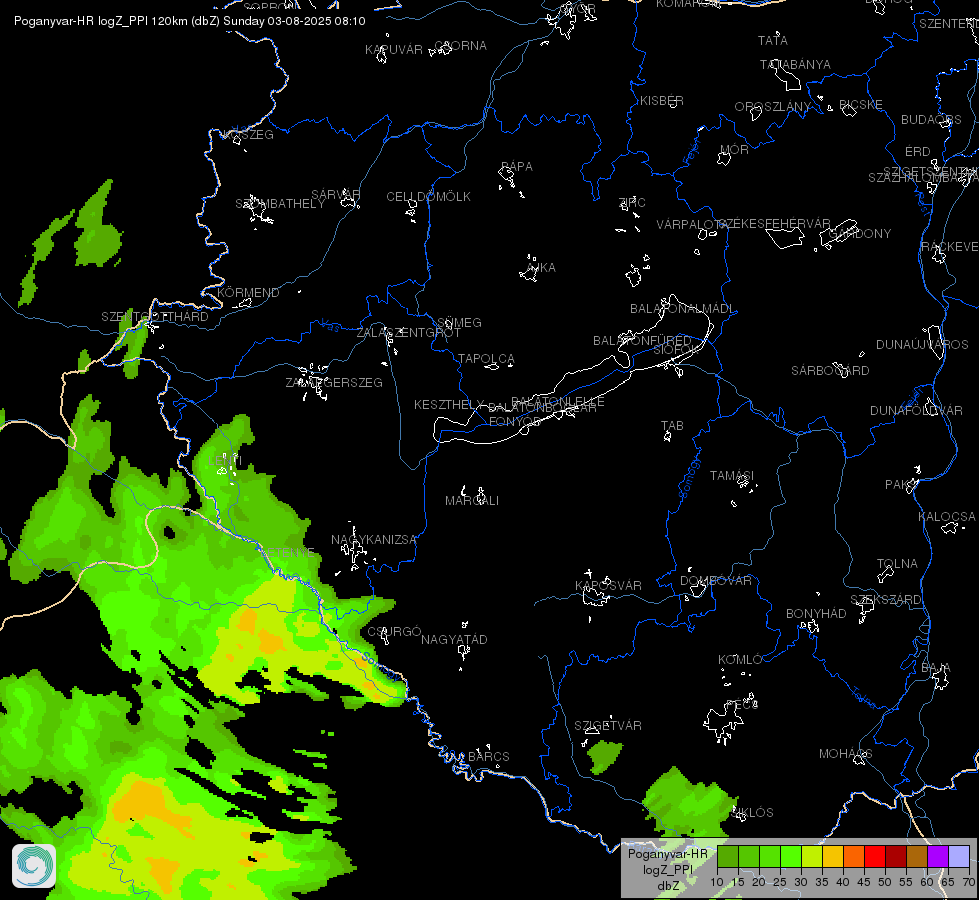Click the ZALAEGERSZEG city label
Viewport: 979px width, 900px height.
tap(334, 383)
